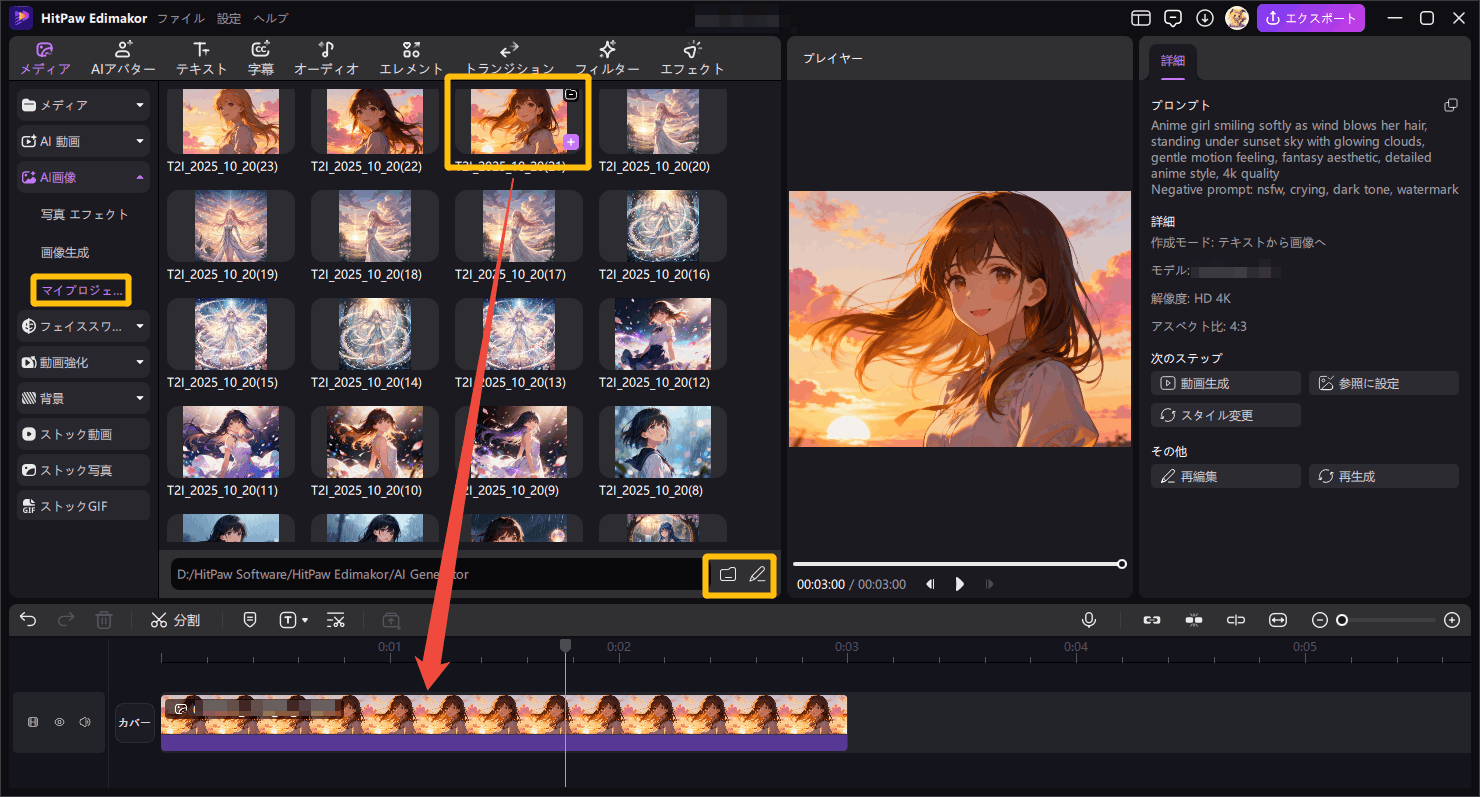The image size is (1480, 797).
Task: Copy the prompt using the copy icon
Action: click(x=1450, y=105)
